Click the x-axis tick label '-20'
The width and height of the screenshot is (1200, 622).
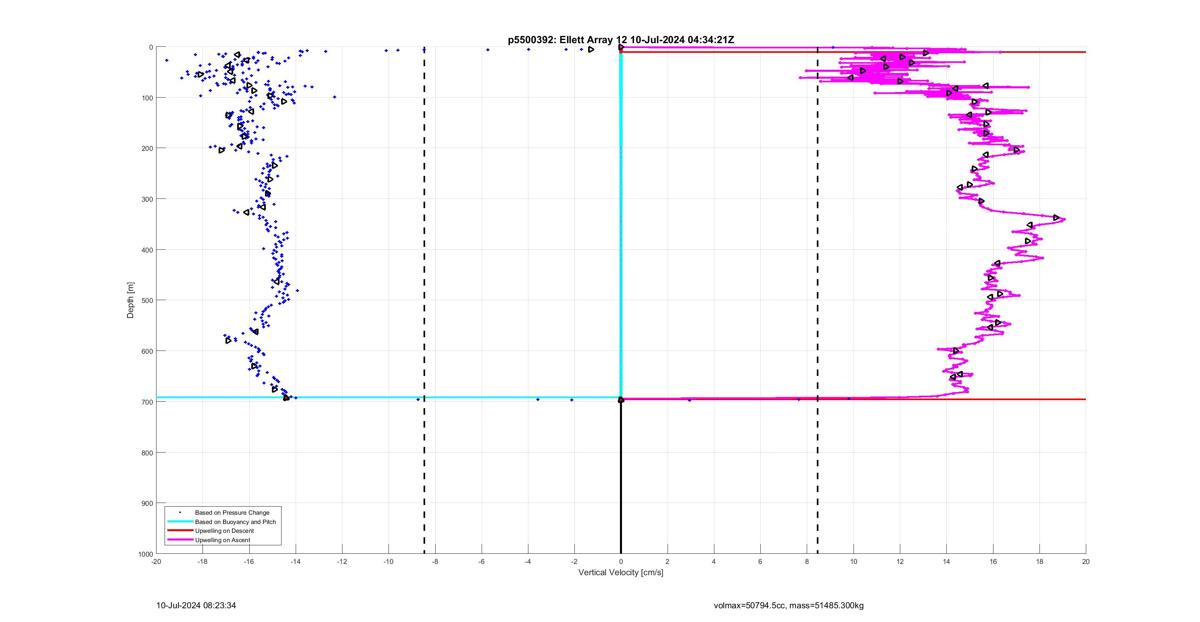point(156,561)
